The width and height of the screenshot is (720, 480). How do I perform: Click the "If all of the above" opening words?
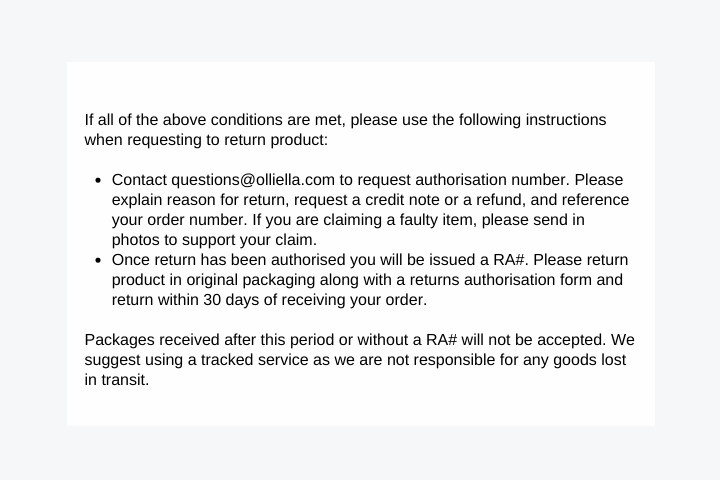point(145,120)
